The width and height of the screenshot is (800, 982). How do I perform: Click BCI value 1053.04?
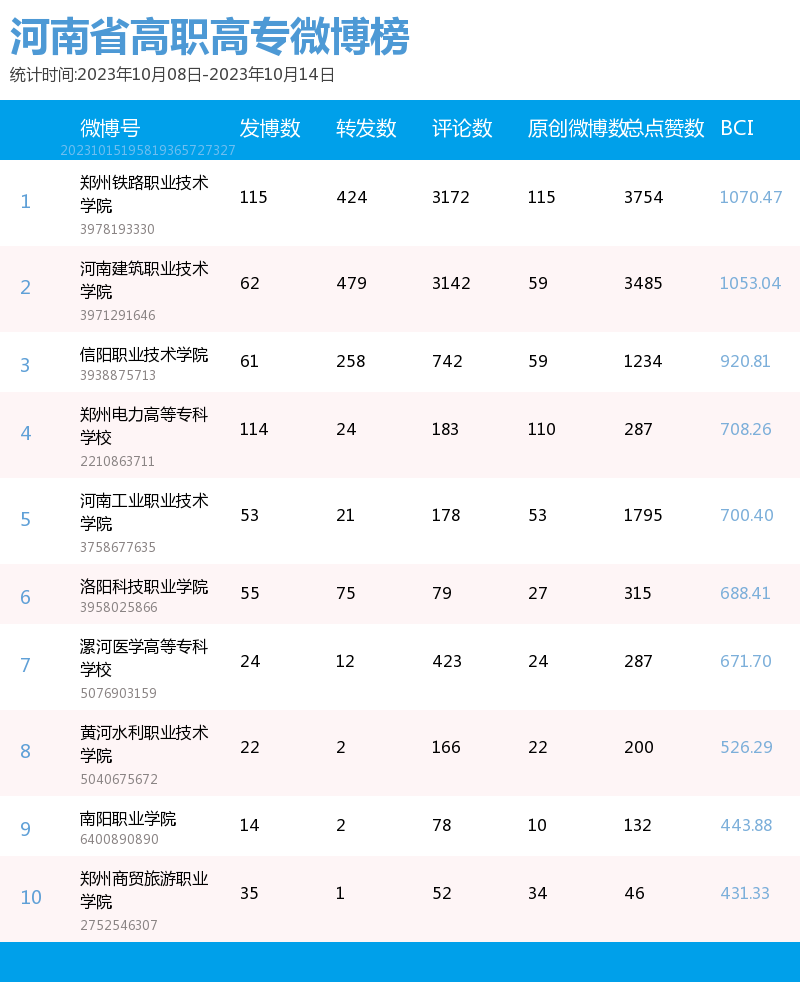coord(750,283)
